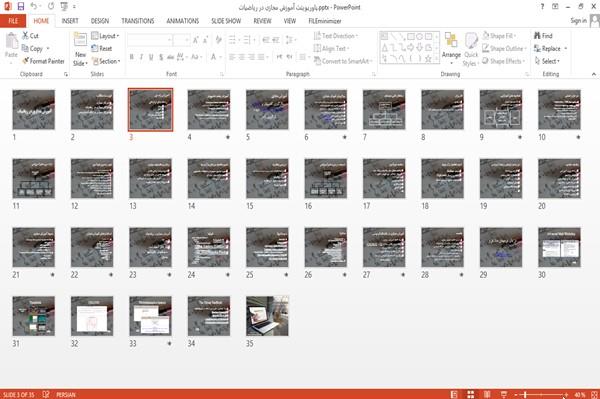Click the Cut scissors icon
This screenshot has width=600, height=399.
click(x=25, y=36)
